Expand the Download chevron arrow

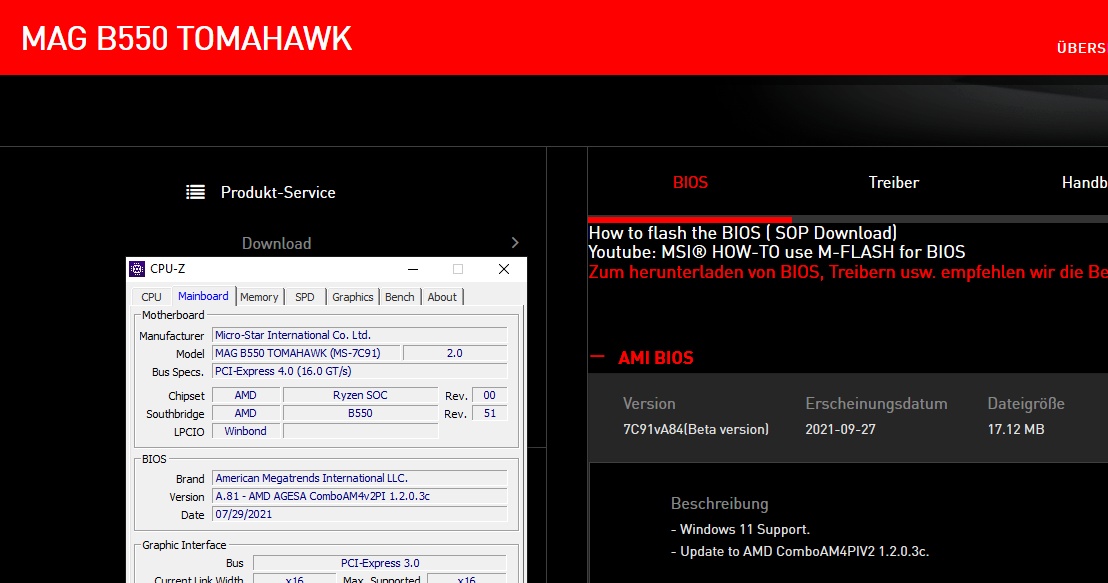(515, 242)
